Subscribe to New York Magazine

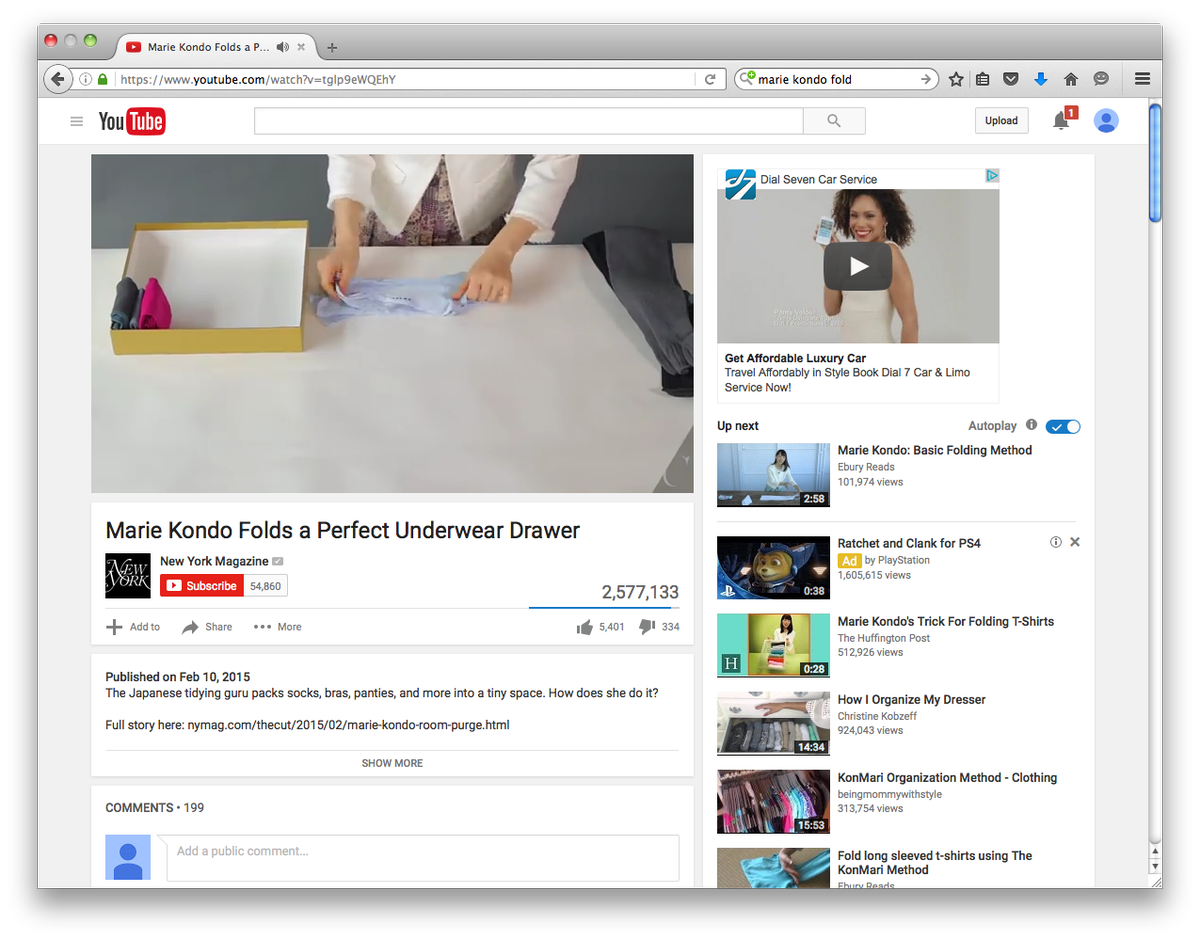202,586
